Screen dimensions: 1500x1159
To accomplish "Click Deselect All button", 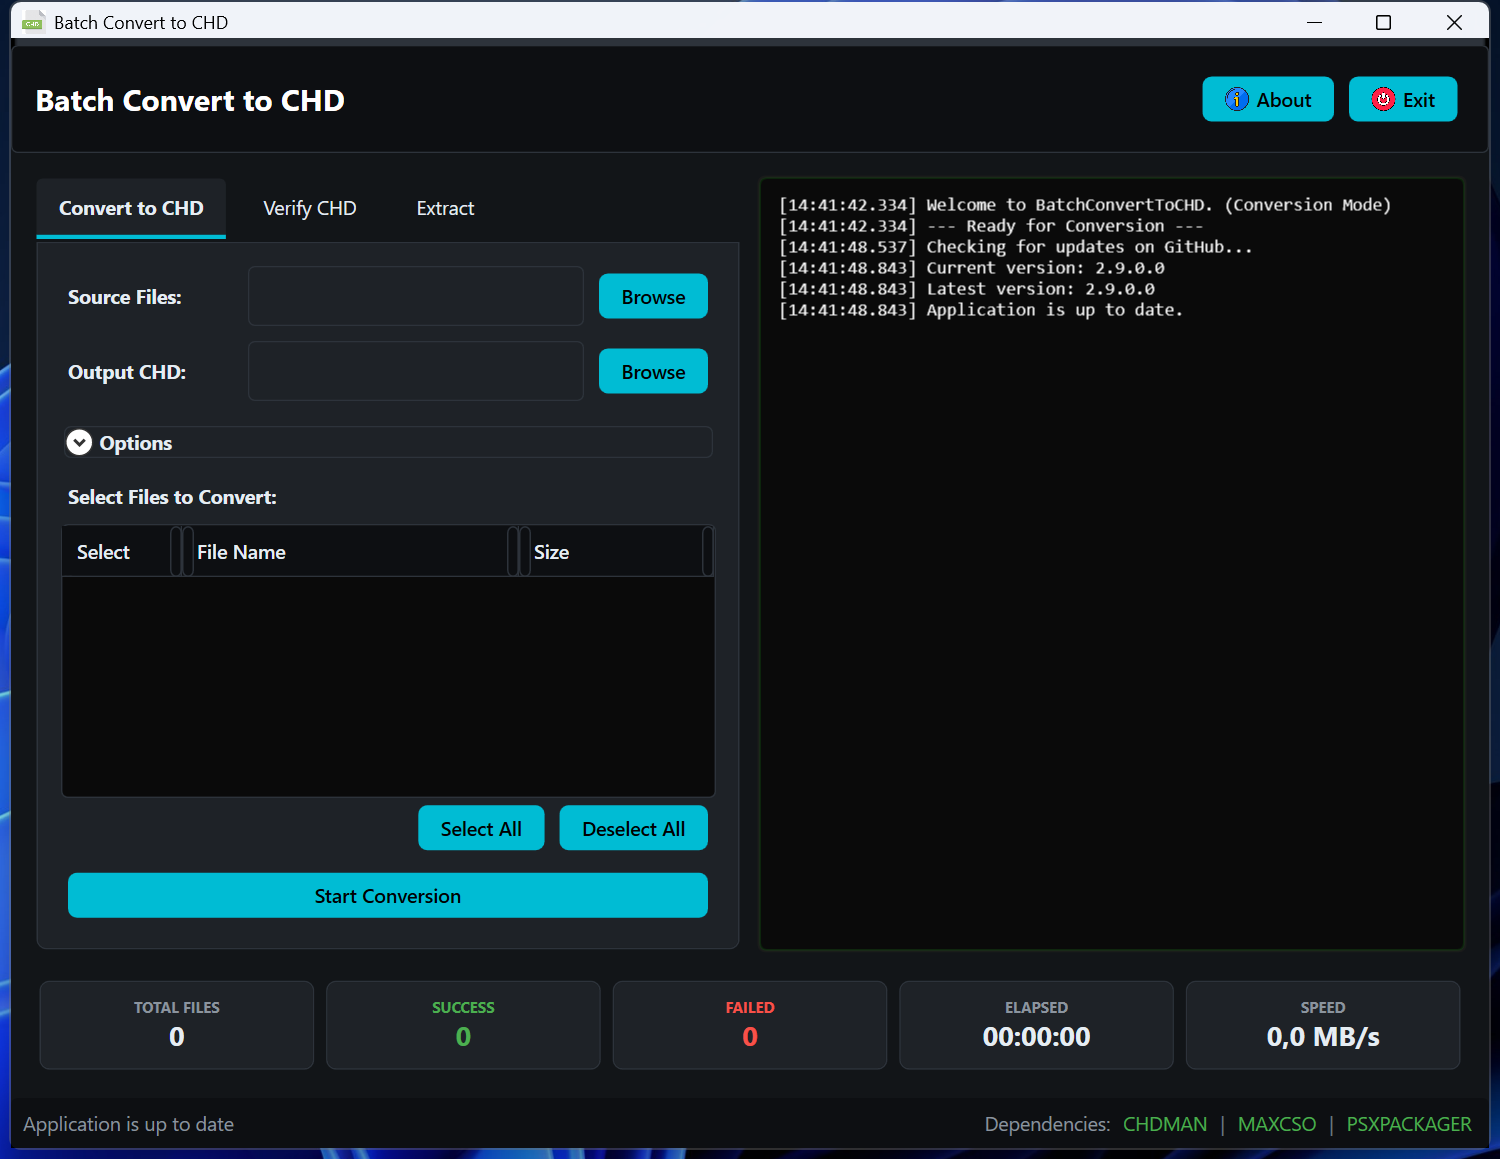I will point(633,828).
